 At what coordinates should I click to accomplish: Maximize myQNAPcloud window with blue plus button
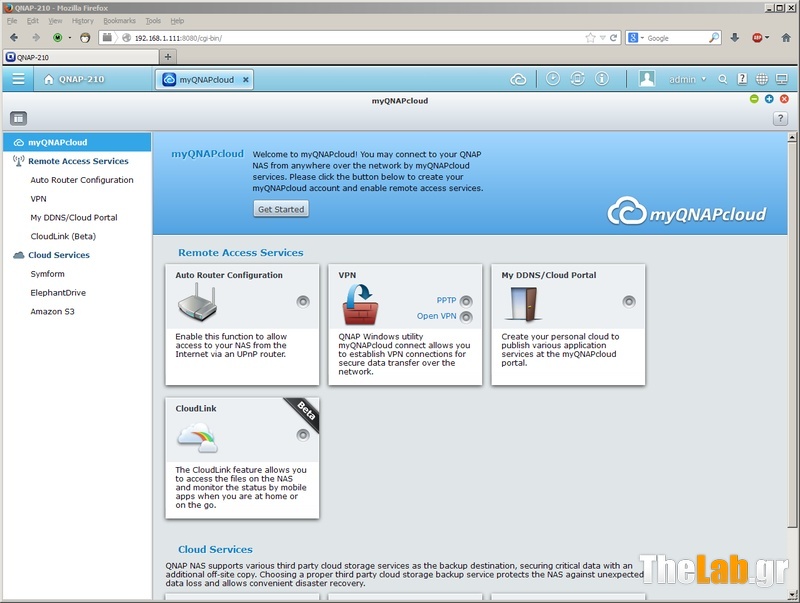pyautogui.click(x=769, y=99)
